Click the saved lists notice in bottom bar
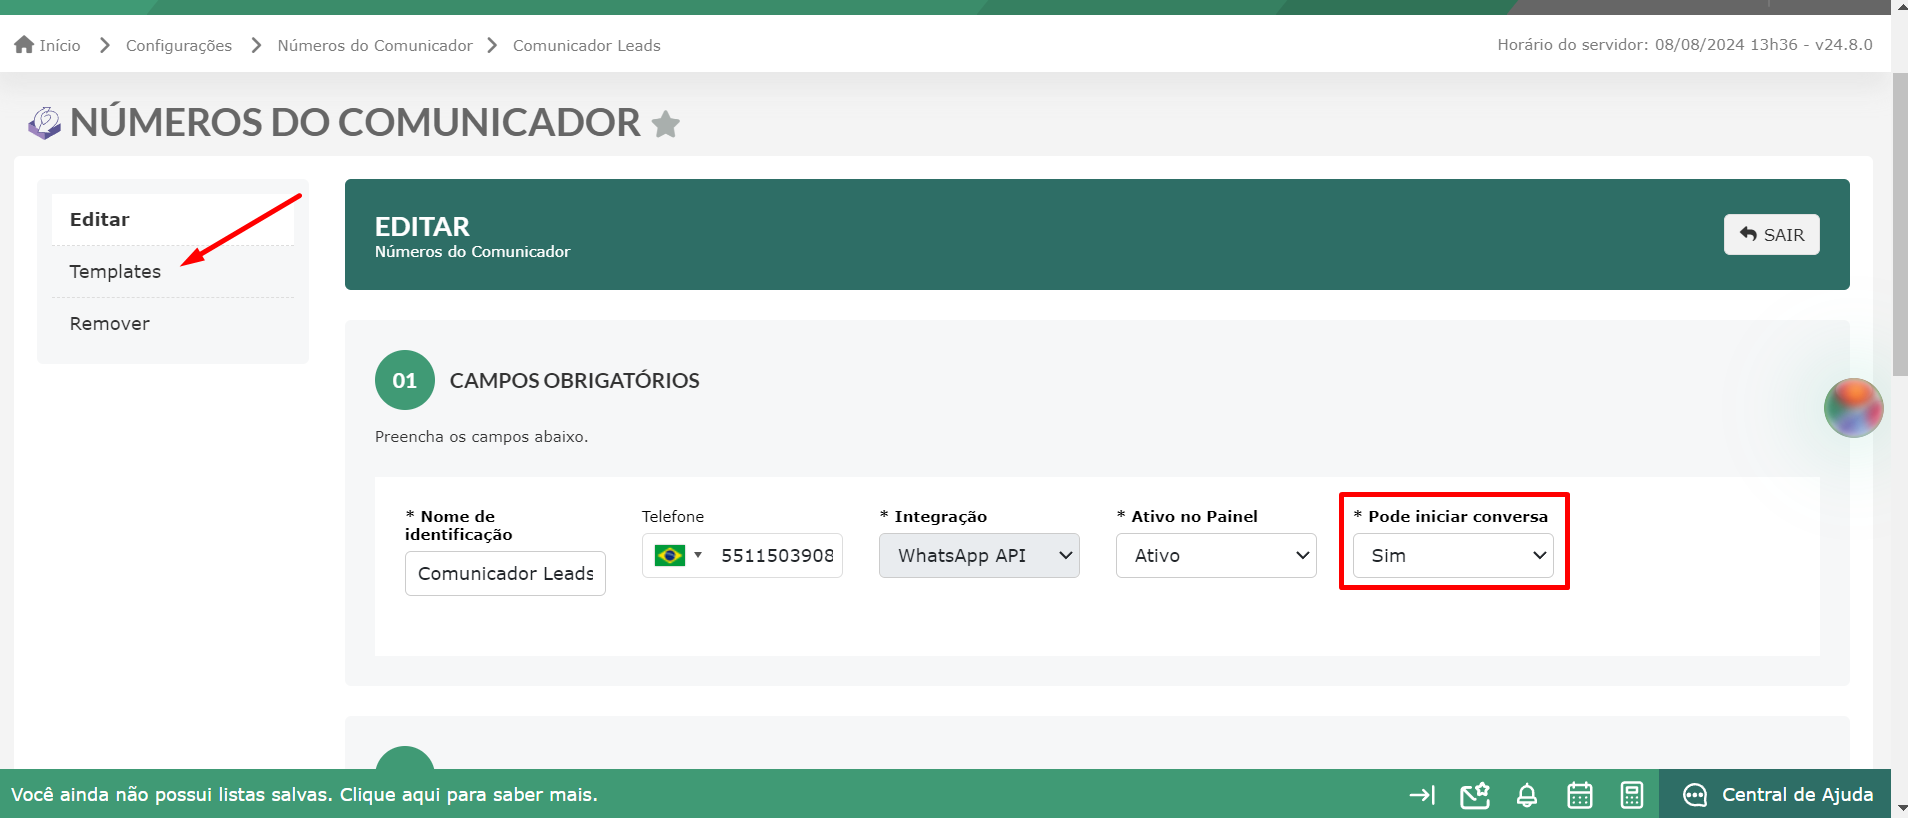The height and width of the screenshot is (818, 1908). (304, 795)
